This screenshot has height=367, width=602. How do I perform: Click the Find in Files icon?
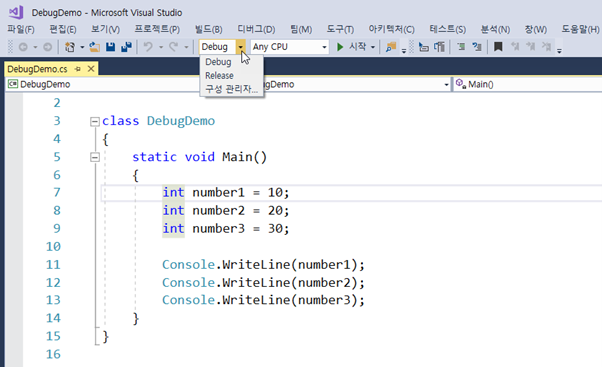[x=390, y=47]
